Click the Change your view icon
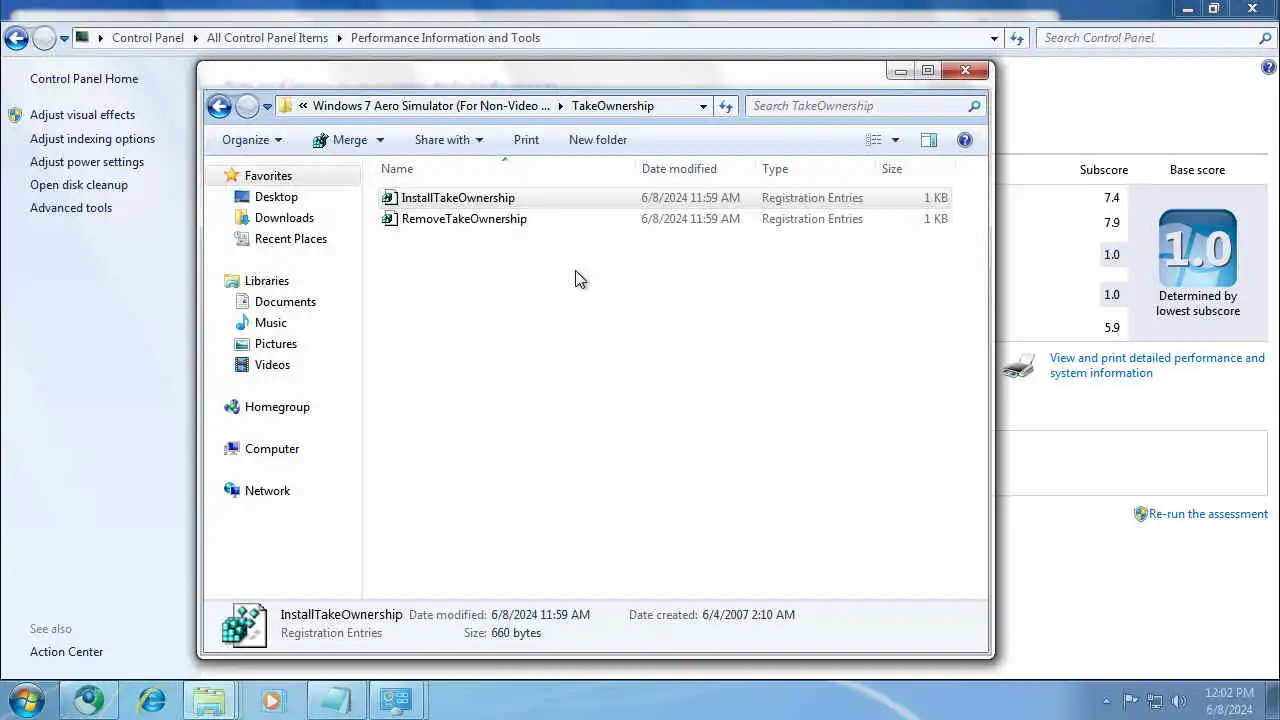The image size is (1280, 720). (x=874, y=140)
